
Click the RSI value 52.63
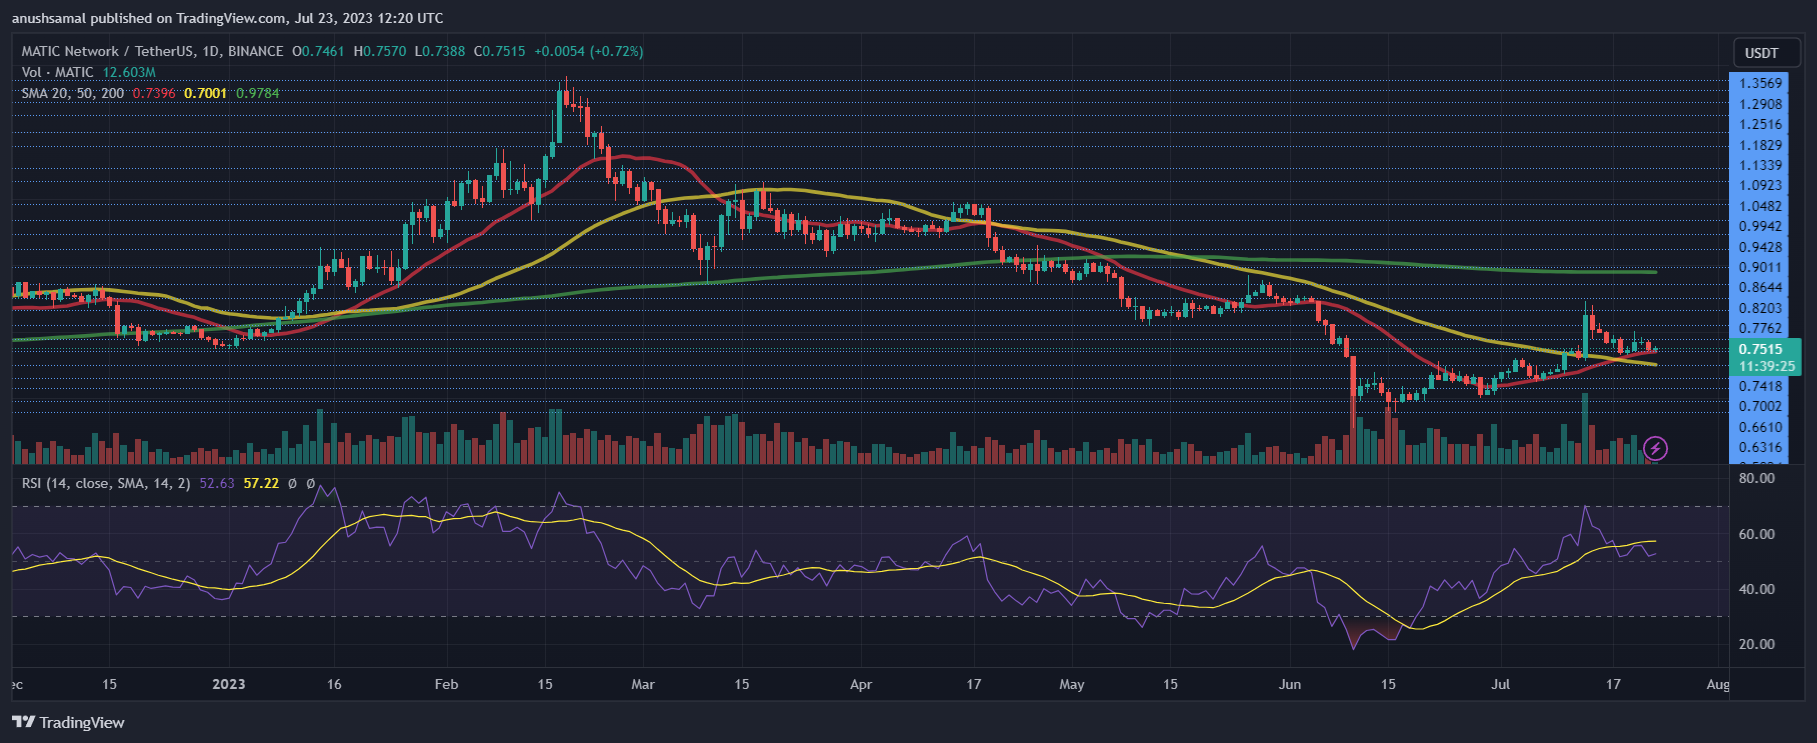pyautogui.click(x=217, y=483)
